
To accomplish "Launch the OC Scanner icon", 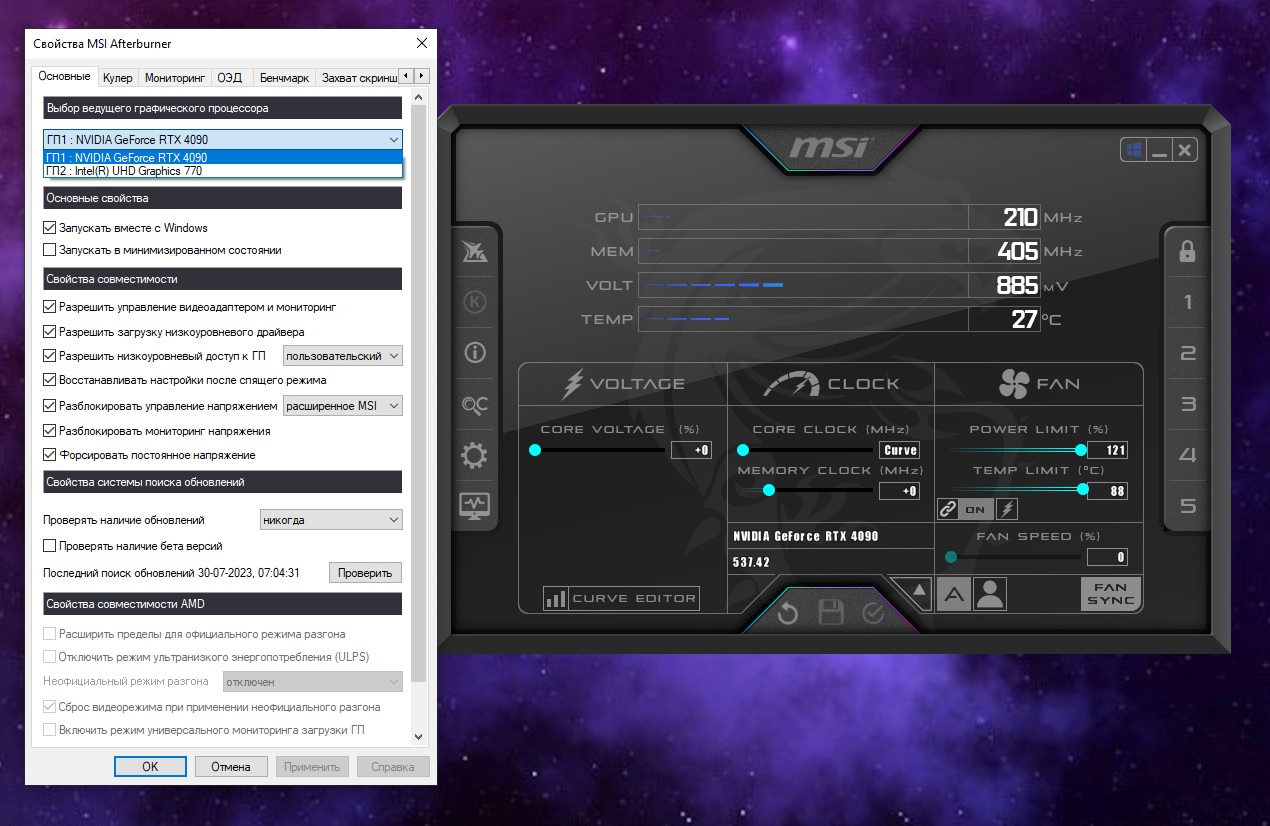I will tap(475, 404).
